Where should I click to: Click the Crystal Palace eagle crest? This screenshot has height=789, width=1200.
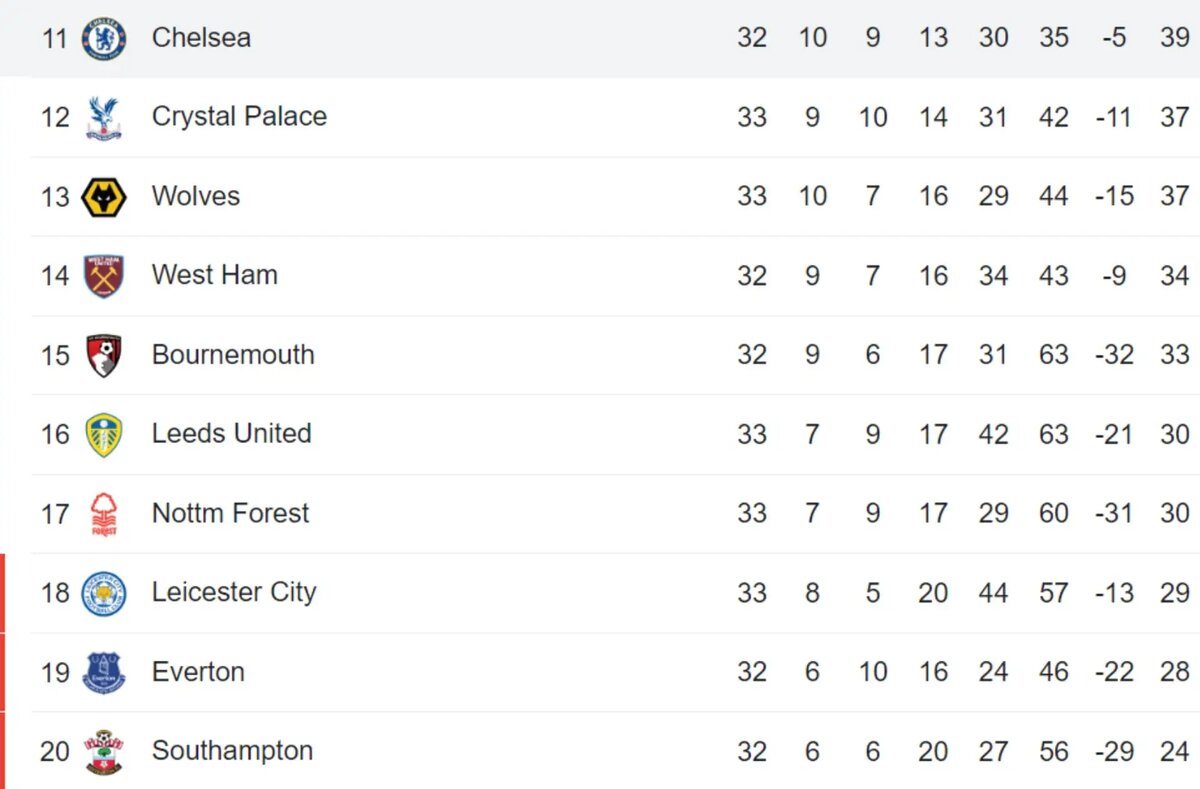104,117
